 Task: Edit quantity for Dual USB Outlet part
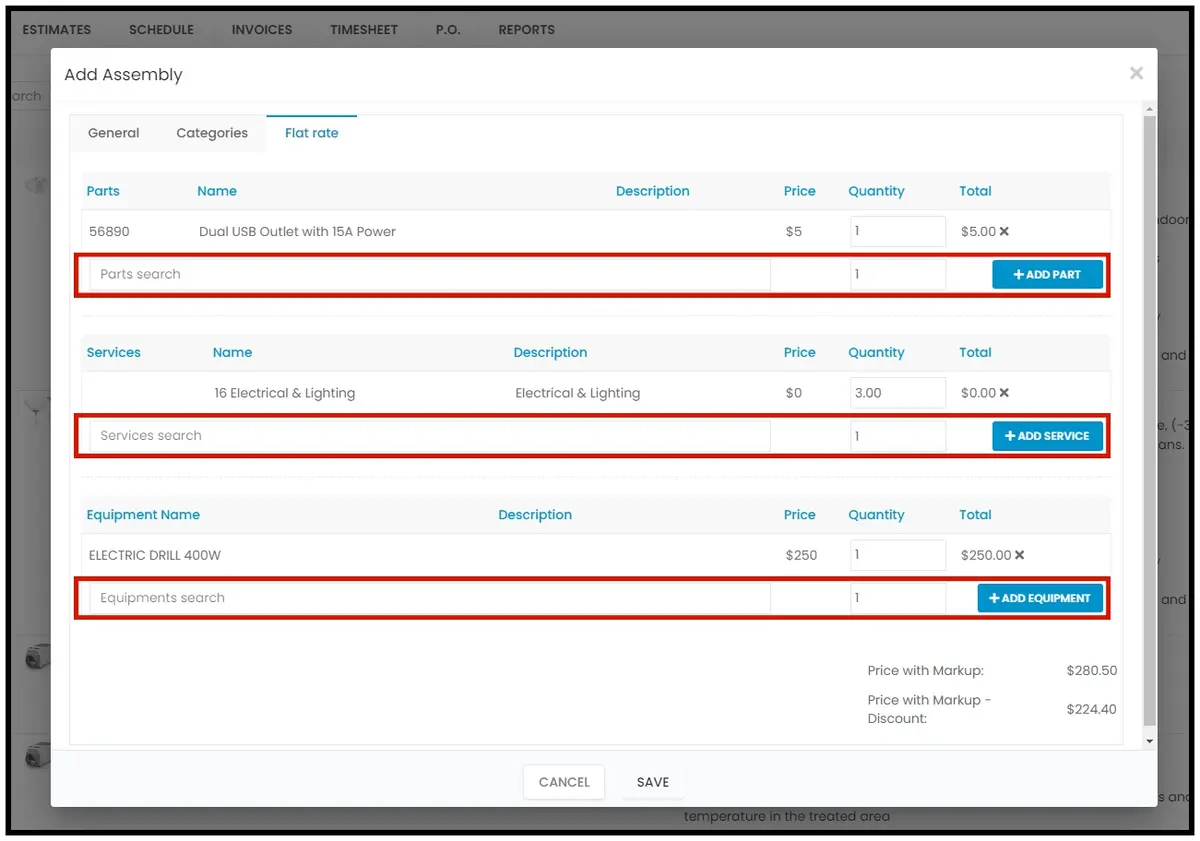coord(898,232)
